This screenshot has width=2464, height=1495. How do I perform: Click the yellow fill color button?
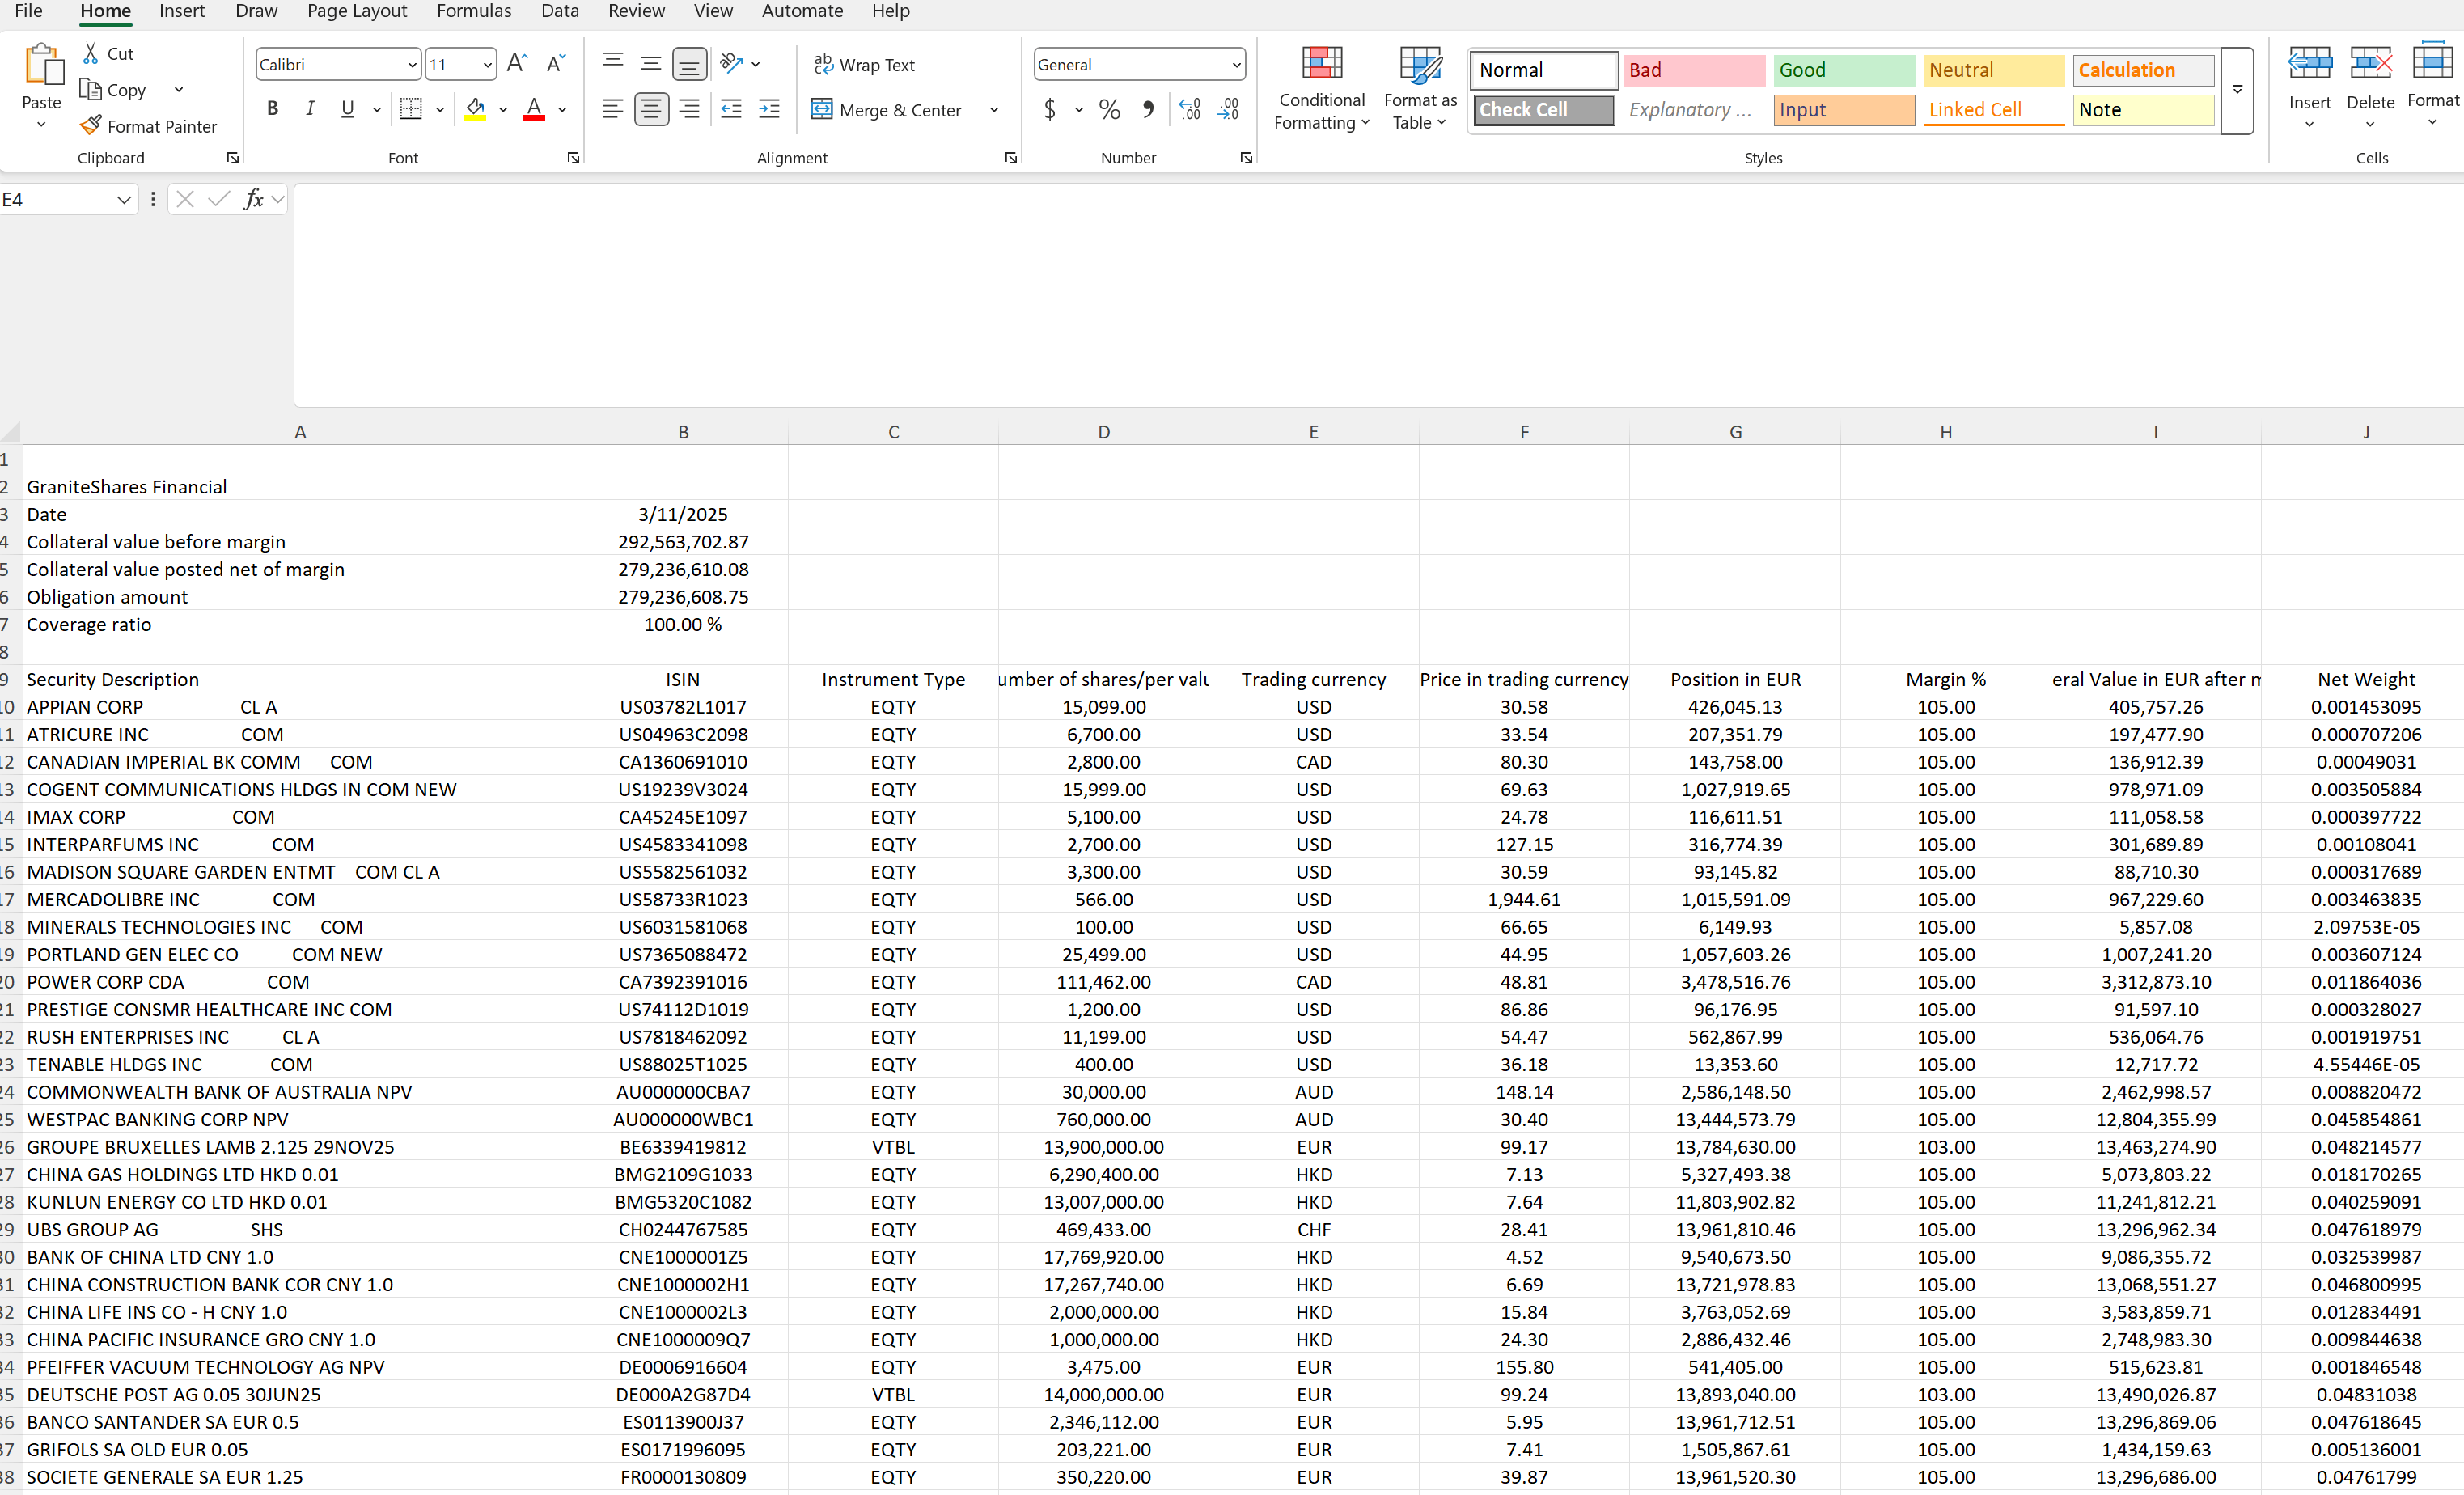tap(475, 109)
